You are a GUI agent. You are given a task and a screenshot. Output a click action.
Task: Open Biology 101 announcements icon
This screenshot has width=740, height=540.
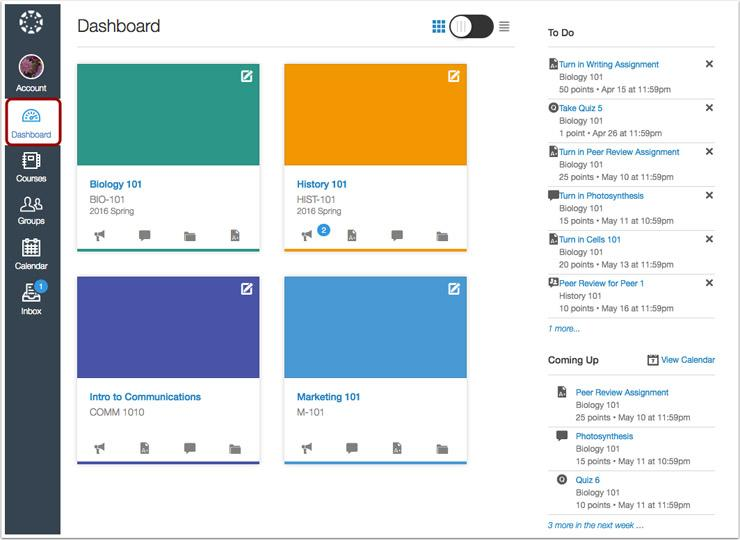pos(99,236)
